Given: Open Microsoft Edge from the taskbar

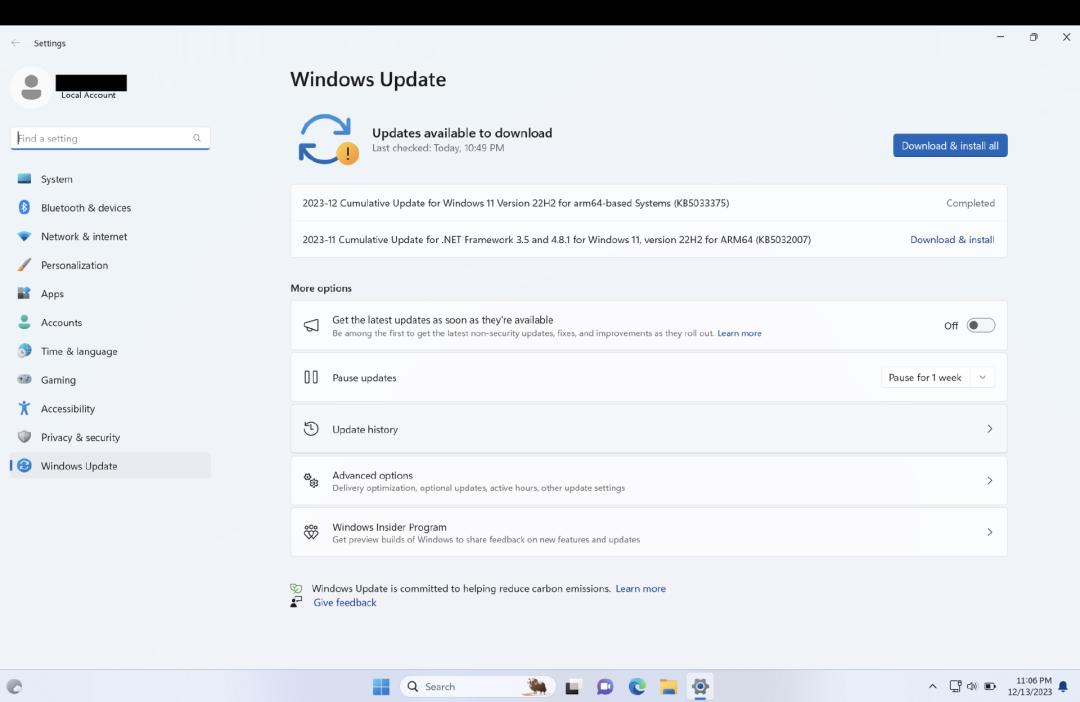Looking at the screenshot, I should click(x=637, y=686).
